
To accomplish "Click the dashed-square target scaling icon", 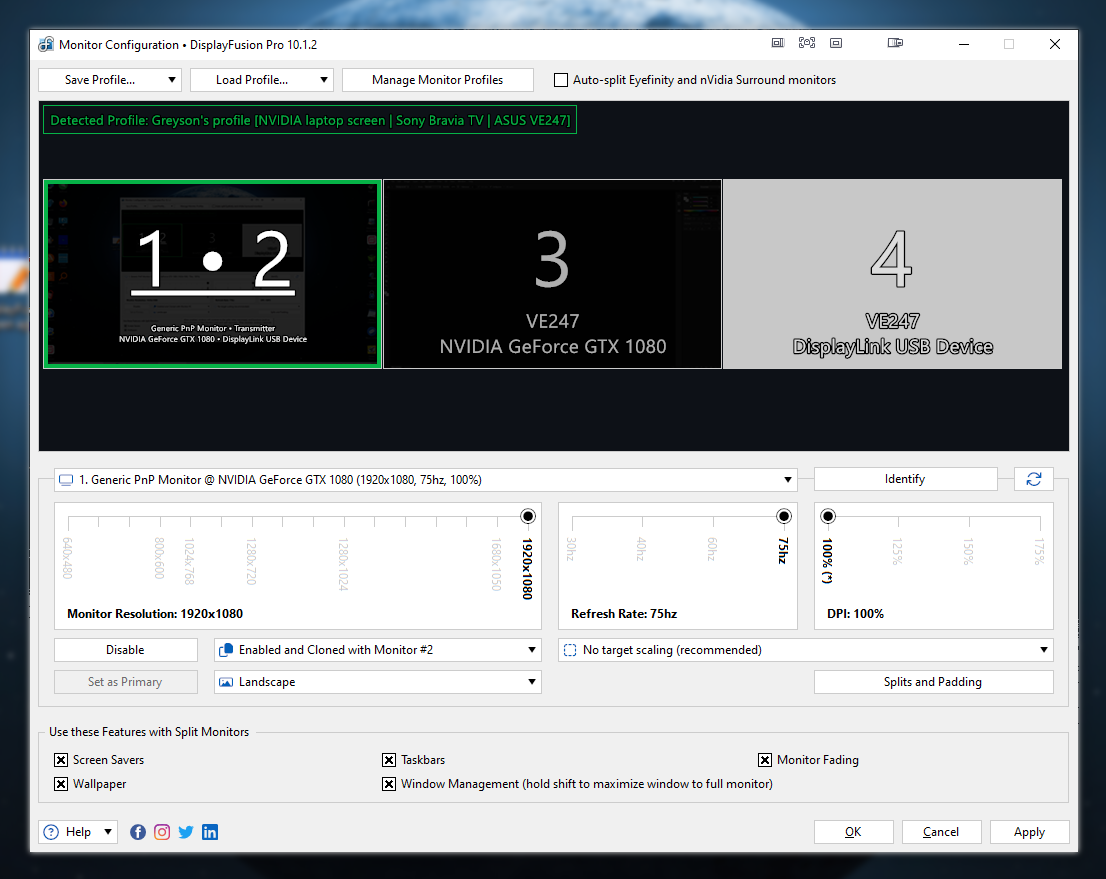I will [x=570, y=650].
